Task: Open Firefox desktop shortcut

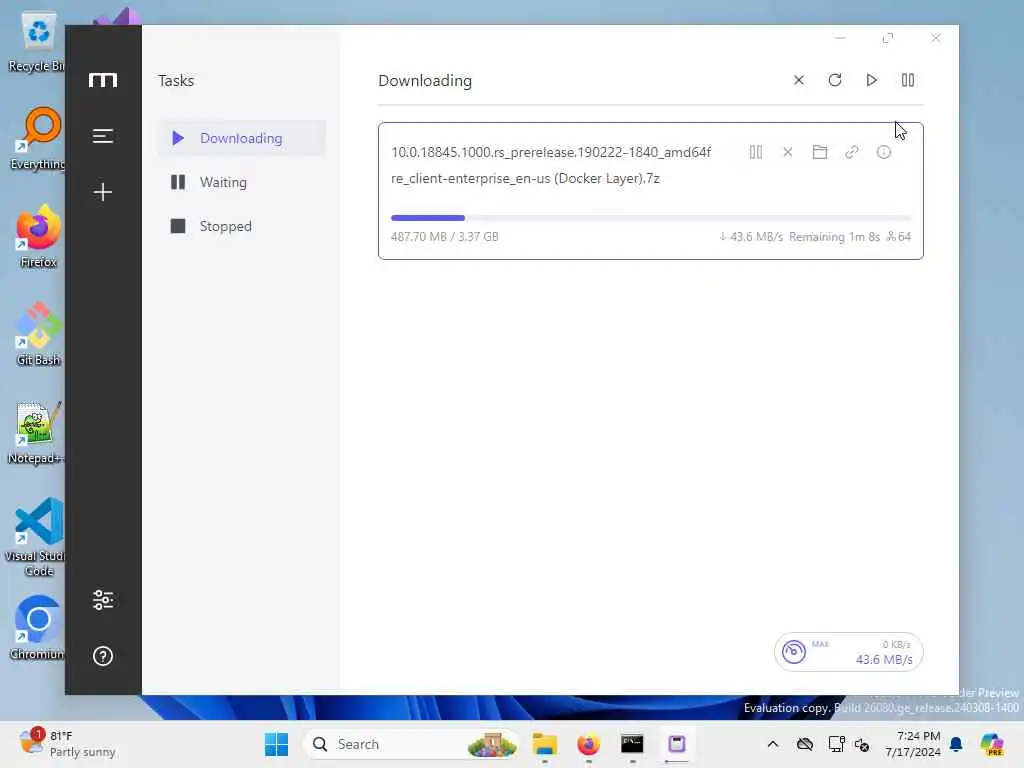Action: pyautogui.click(x=38, y=236)
